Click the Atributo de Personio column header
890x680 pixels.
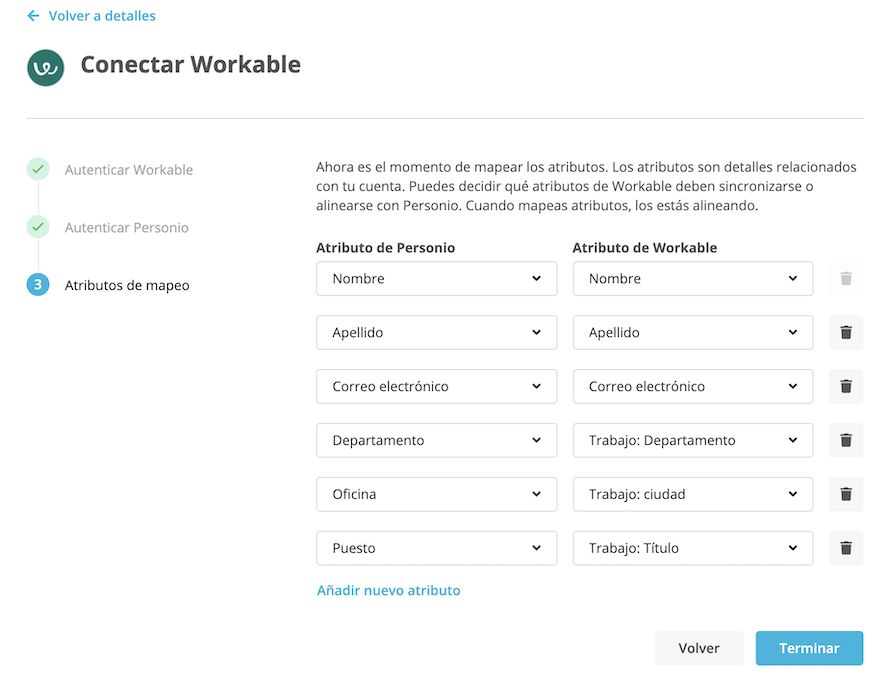click(385, 247)
